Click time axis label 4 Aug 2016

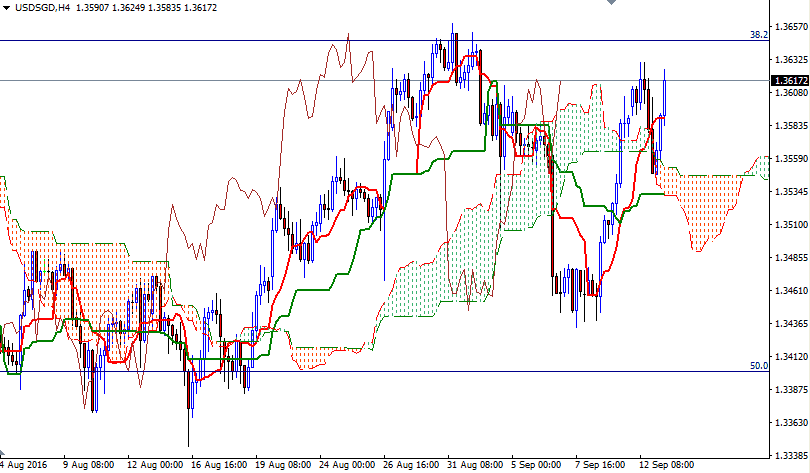click(24, 465)
